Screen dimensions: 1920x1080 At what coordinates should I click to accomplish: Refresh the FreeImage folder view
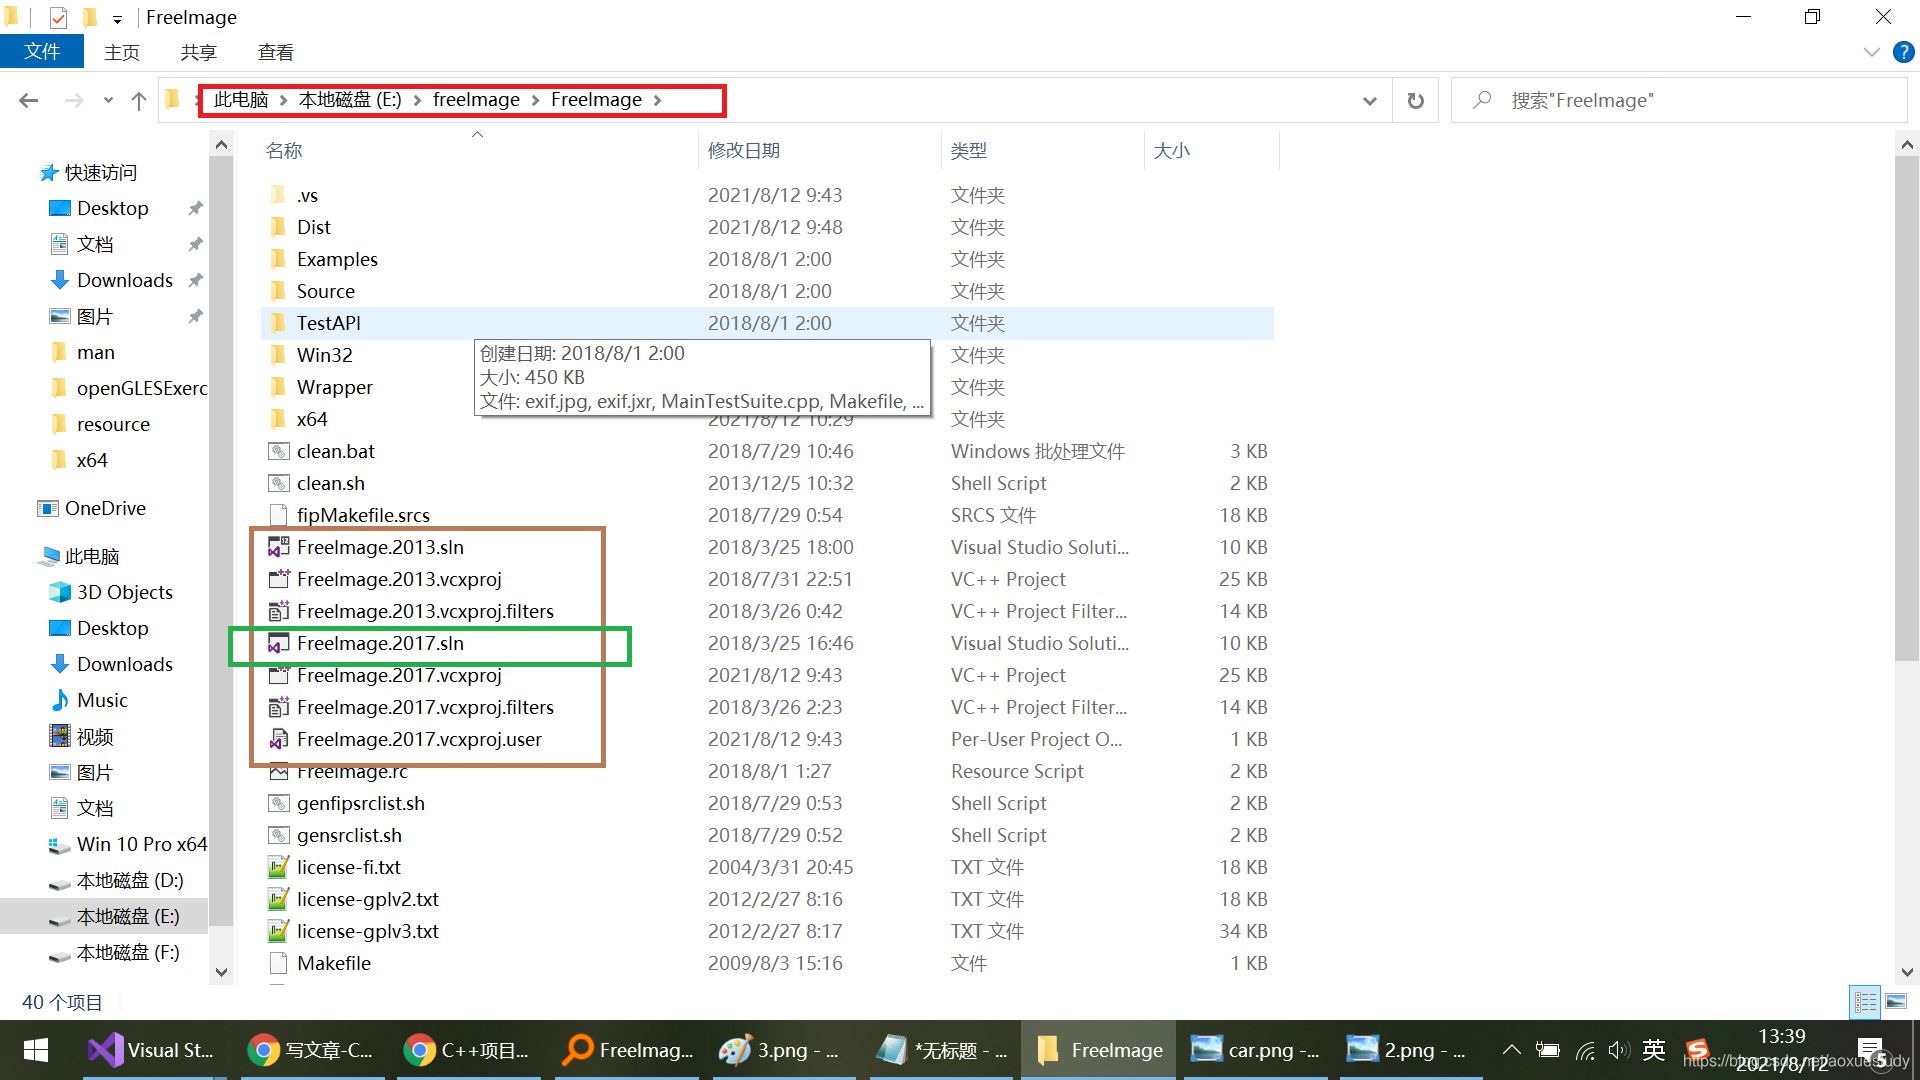(x=1415, y=100)
